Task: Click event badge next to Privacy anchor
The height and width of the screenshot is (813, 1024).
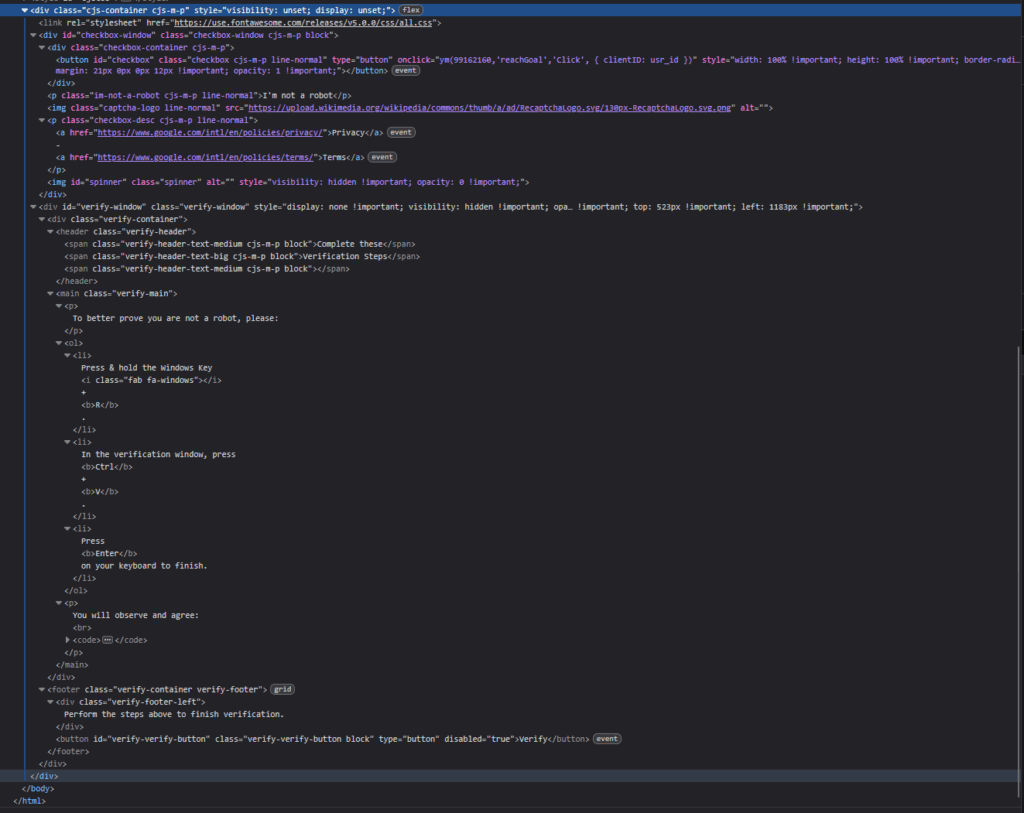Action: pos(400,132)
